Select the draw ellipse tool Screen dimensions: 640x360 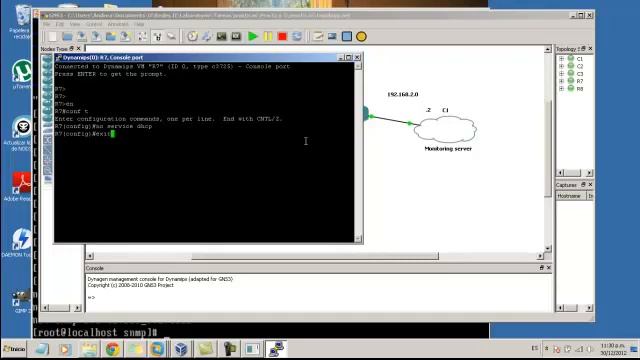pos(361,37)
